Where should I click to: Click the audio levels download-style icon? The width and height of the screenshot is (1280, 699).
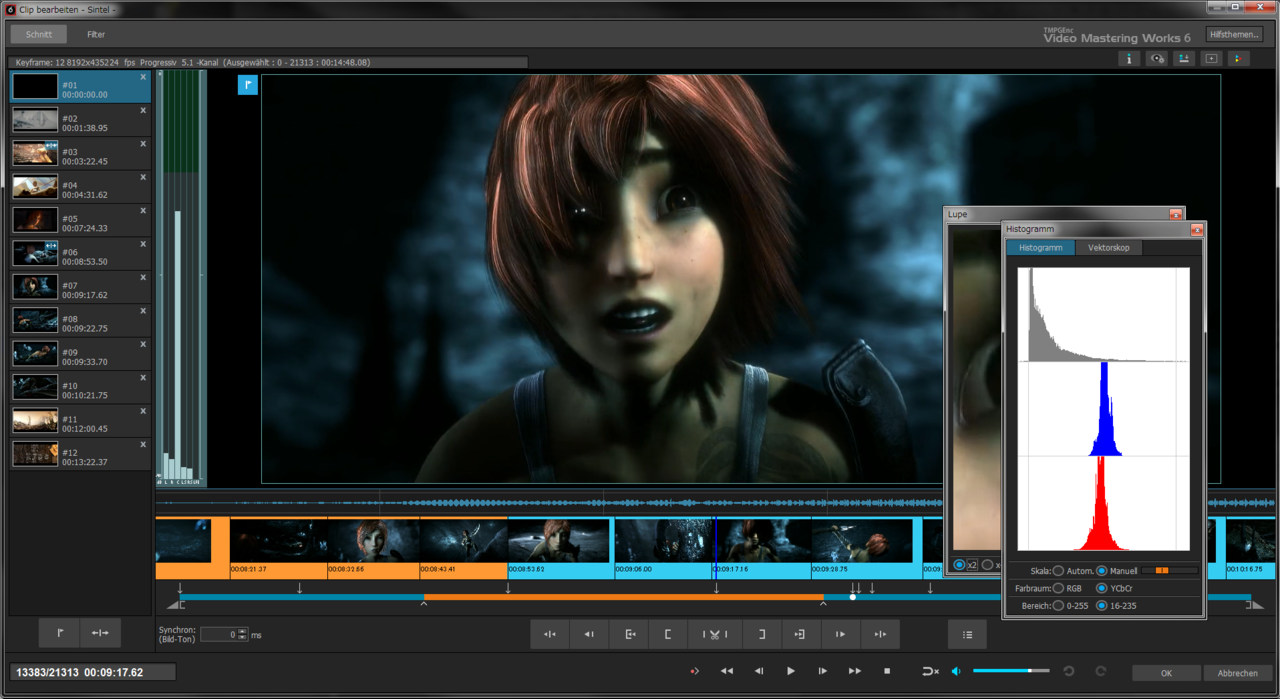[x=1184, y=58]
